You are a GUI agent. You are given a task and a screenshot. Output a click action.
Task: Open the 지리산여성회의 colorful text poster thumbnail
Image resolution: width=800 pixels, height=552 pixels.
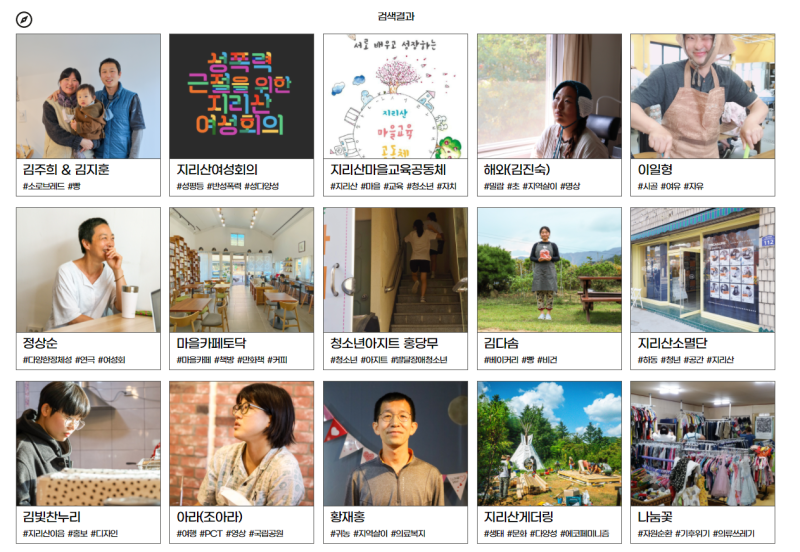pos(241,96)
